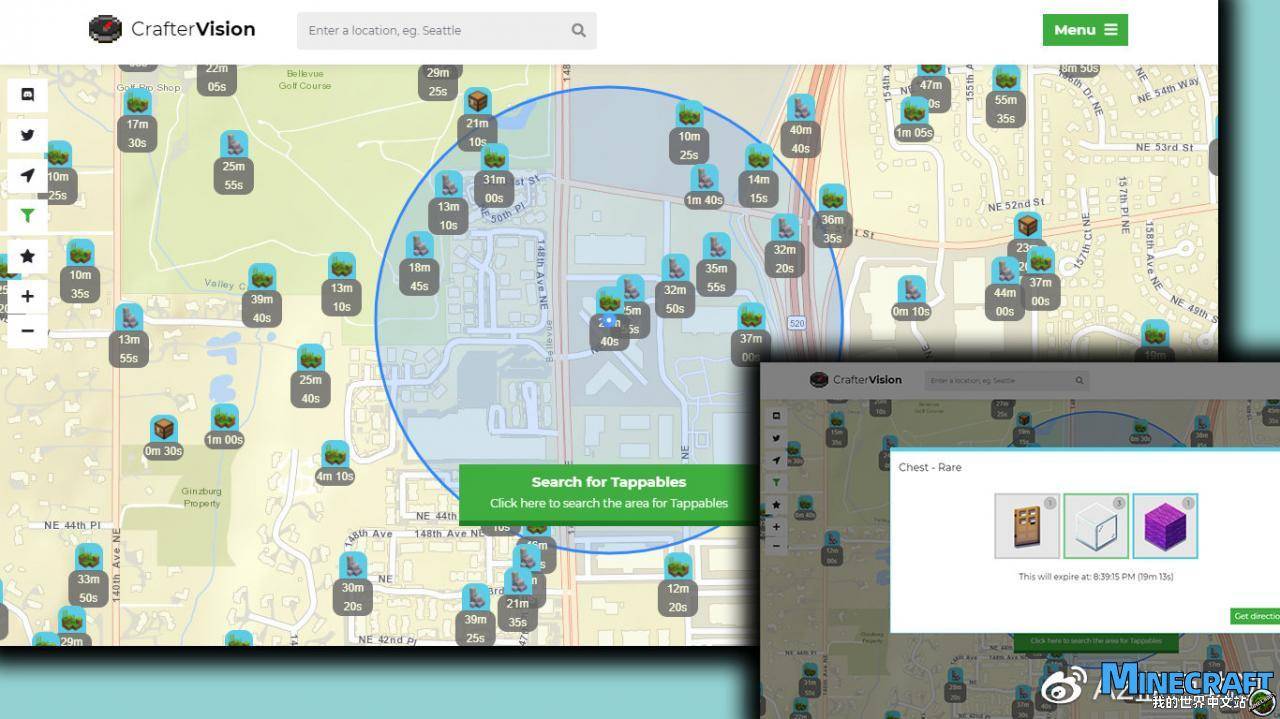Focus the location search field
Viewport: 1280px width, 719px height.
coord(435,30)
